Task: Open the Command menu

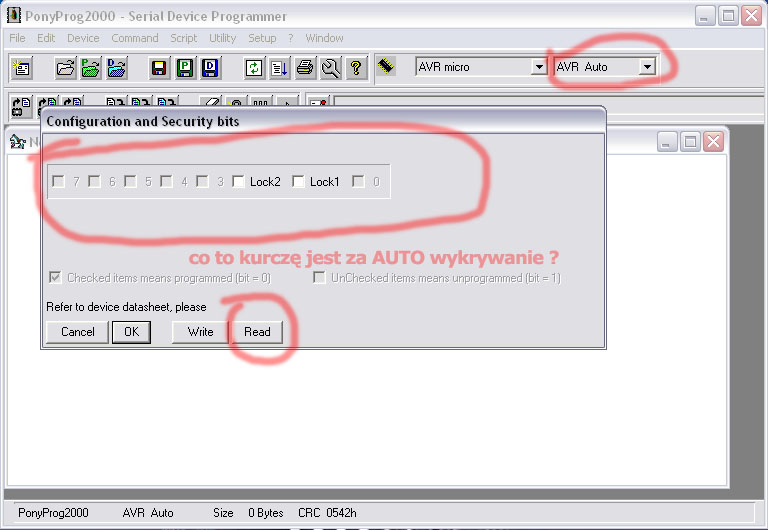Action: (x=135, y=38)
